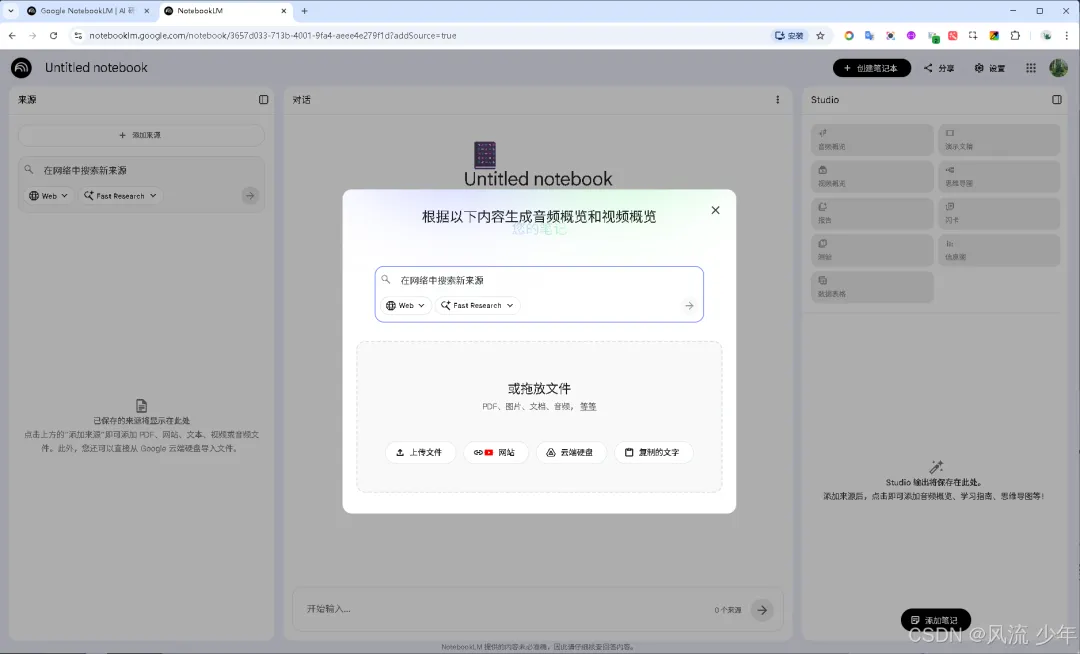Open Fast Research dropdown in sources panel
Viewport: 1080px width, 654px height.
[121, 196]
